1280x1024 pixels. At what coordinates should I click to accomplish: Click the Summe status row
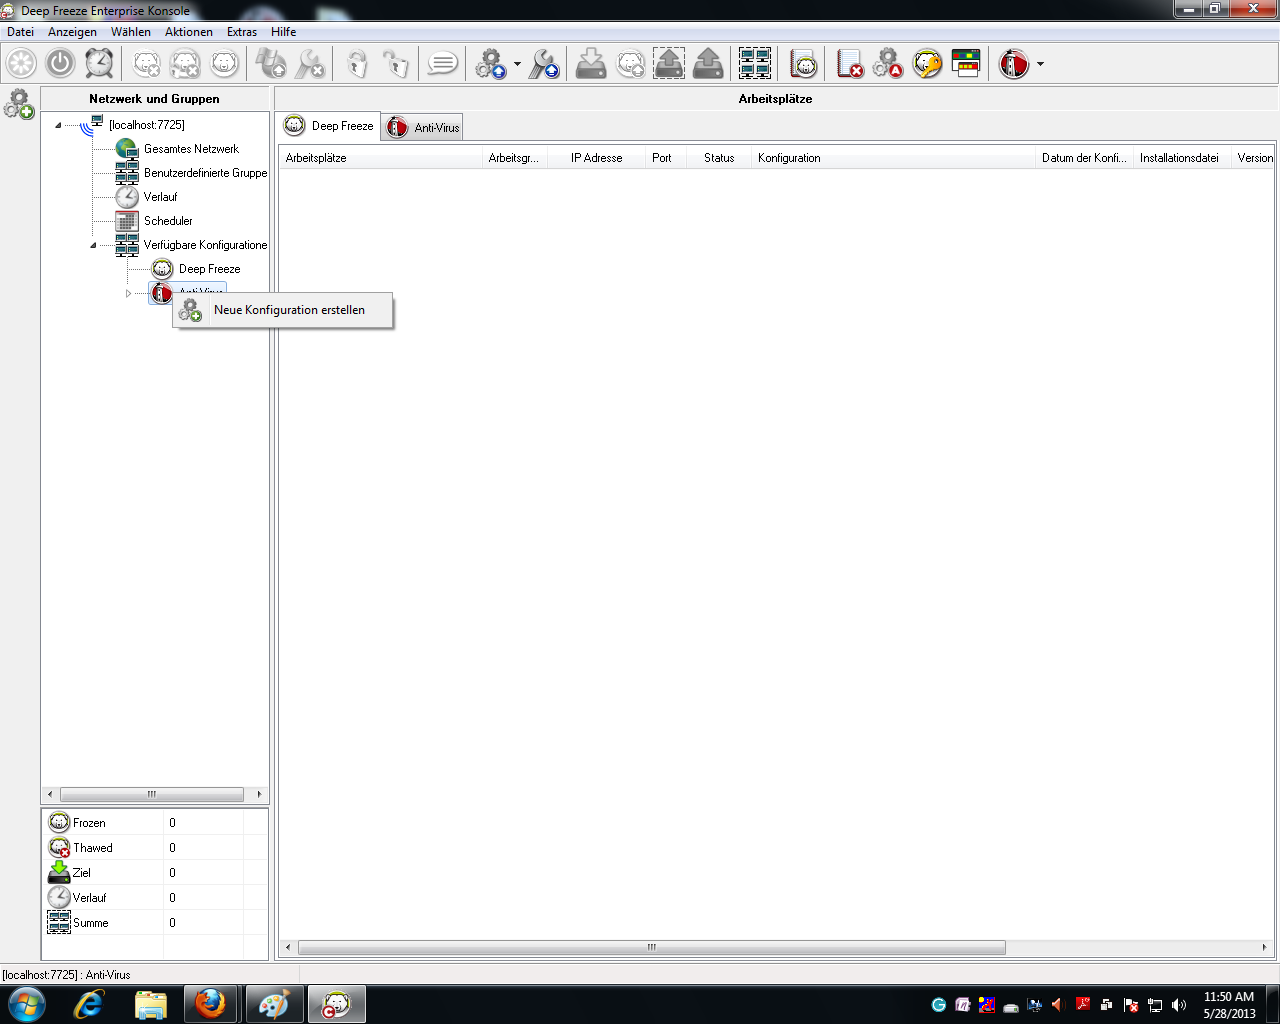[155, 923]
